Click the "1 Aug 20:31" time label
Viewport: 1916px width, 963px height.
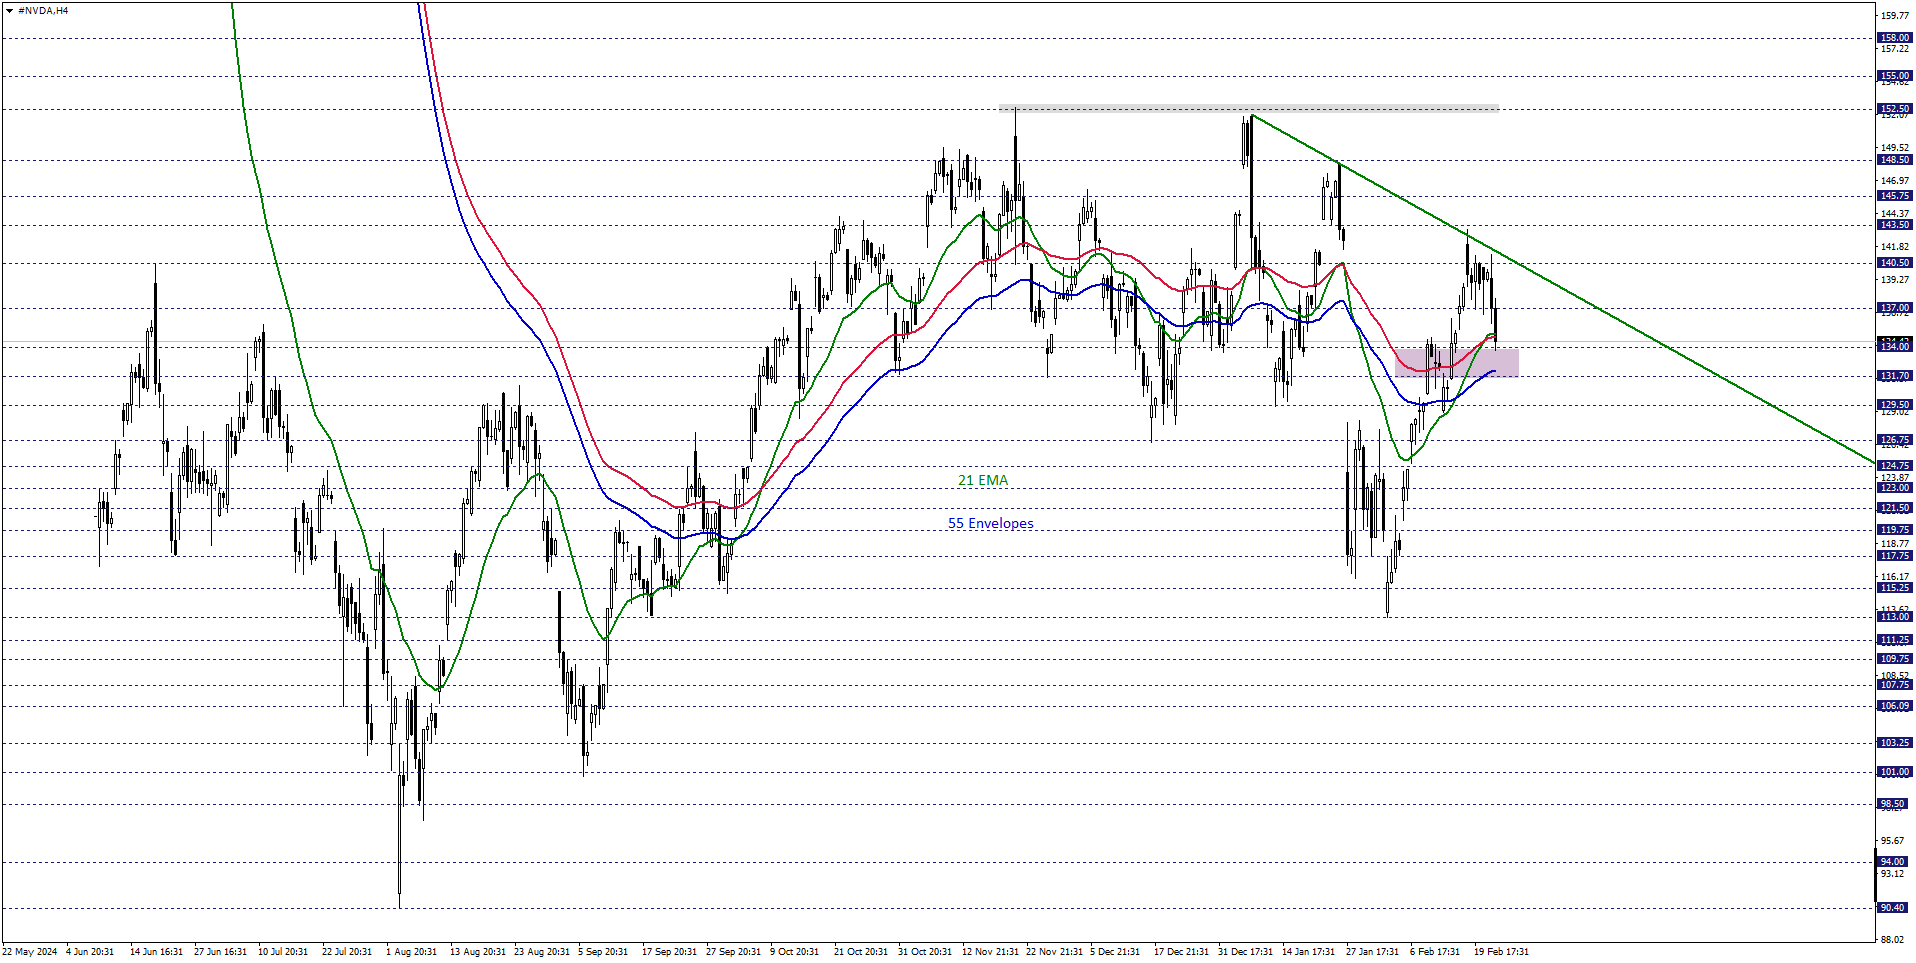click(411, 952)
